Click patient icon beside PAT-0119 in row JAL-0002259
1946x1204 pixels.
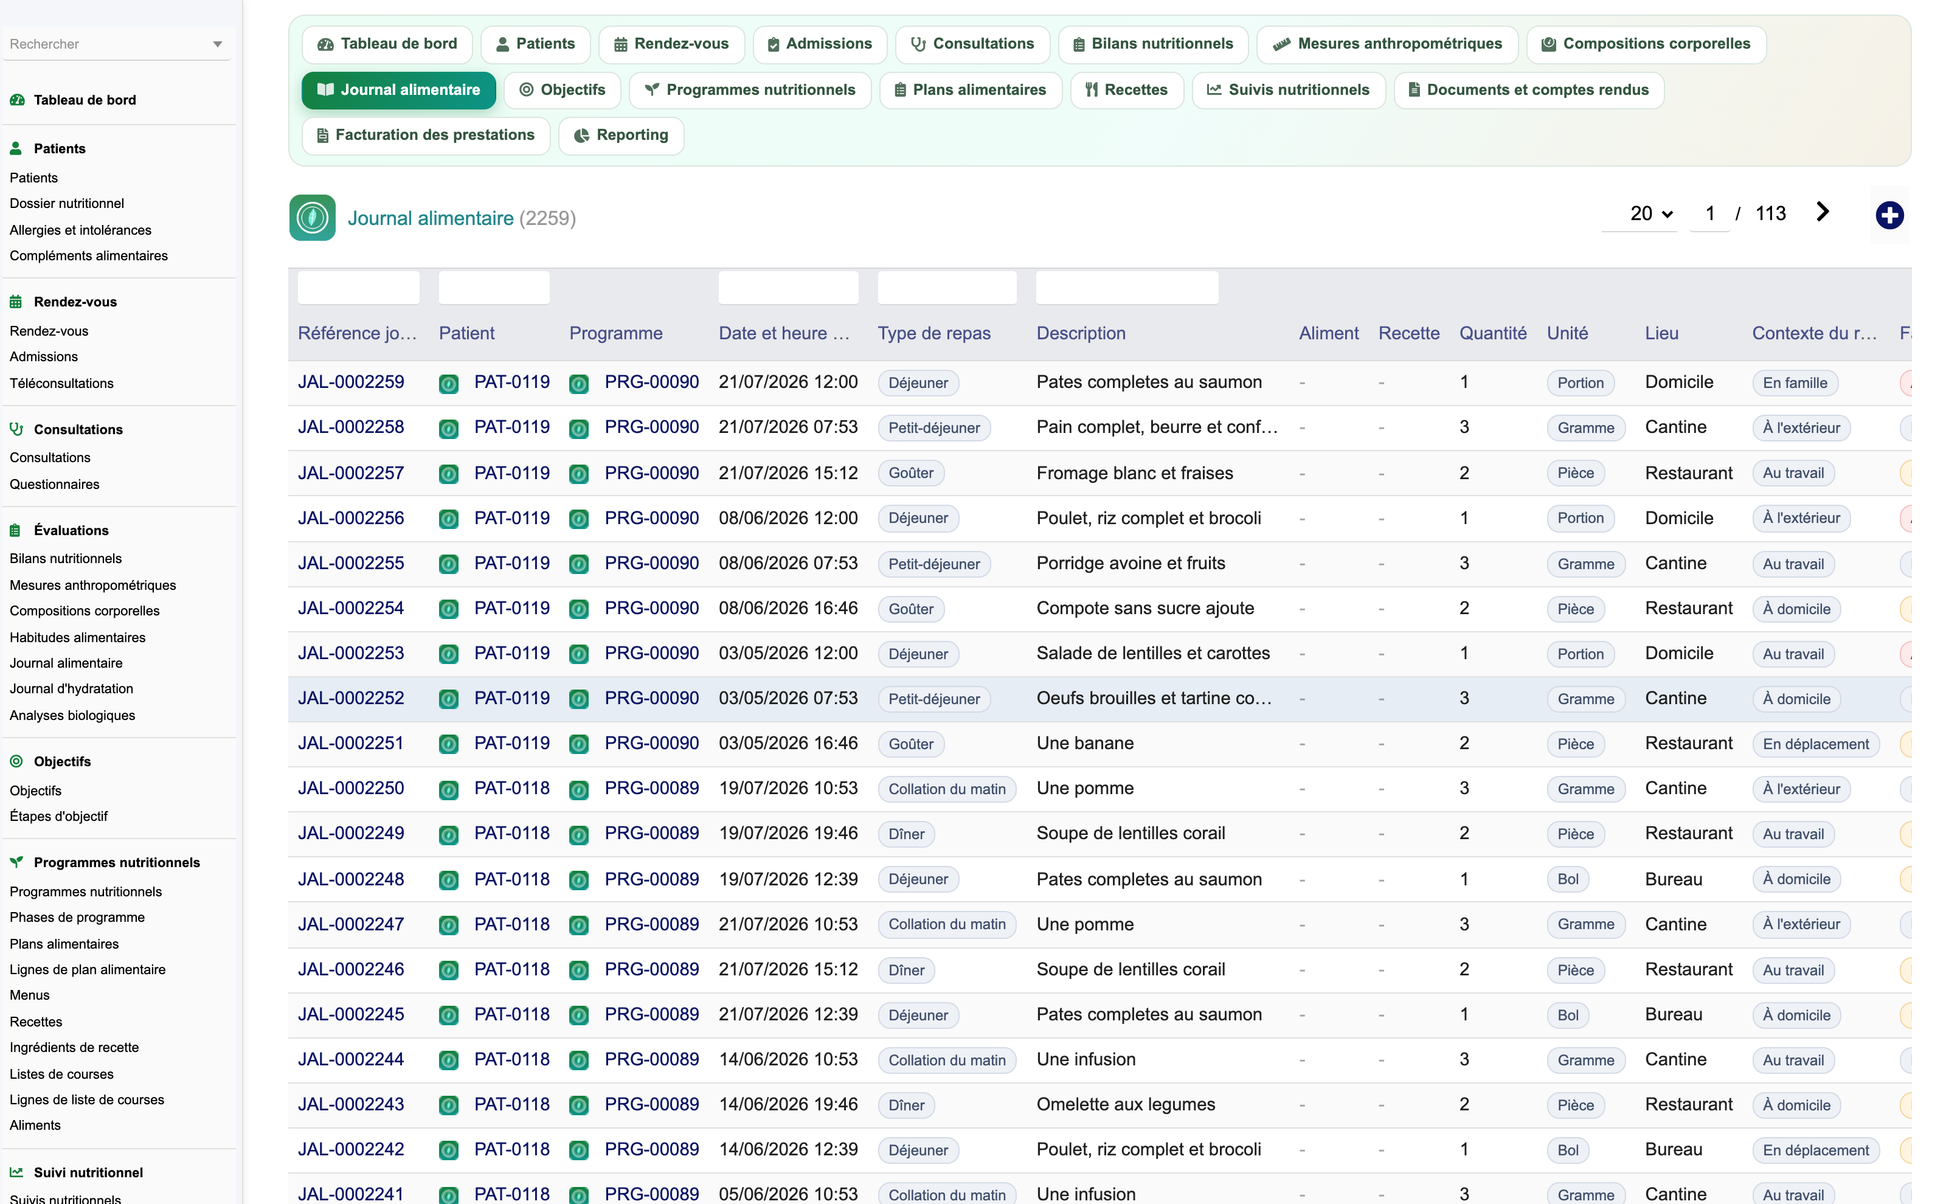tap(449, 383)
